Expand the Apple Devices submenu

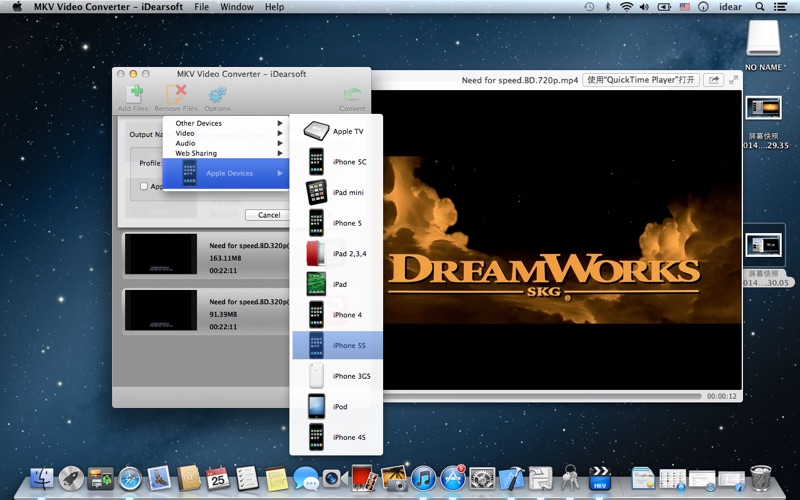pos(226,173)
